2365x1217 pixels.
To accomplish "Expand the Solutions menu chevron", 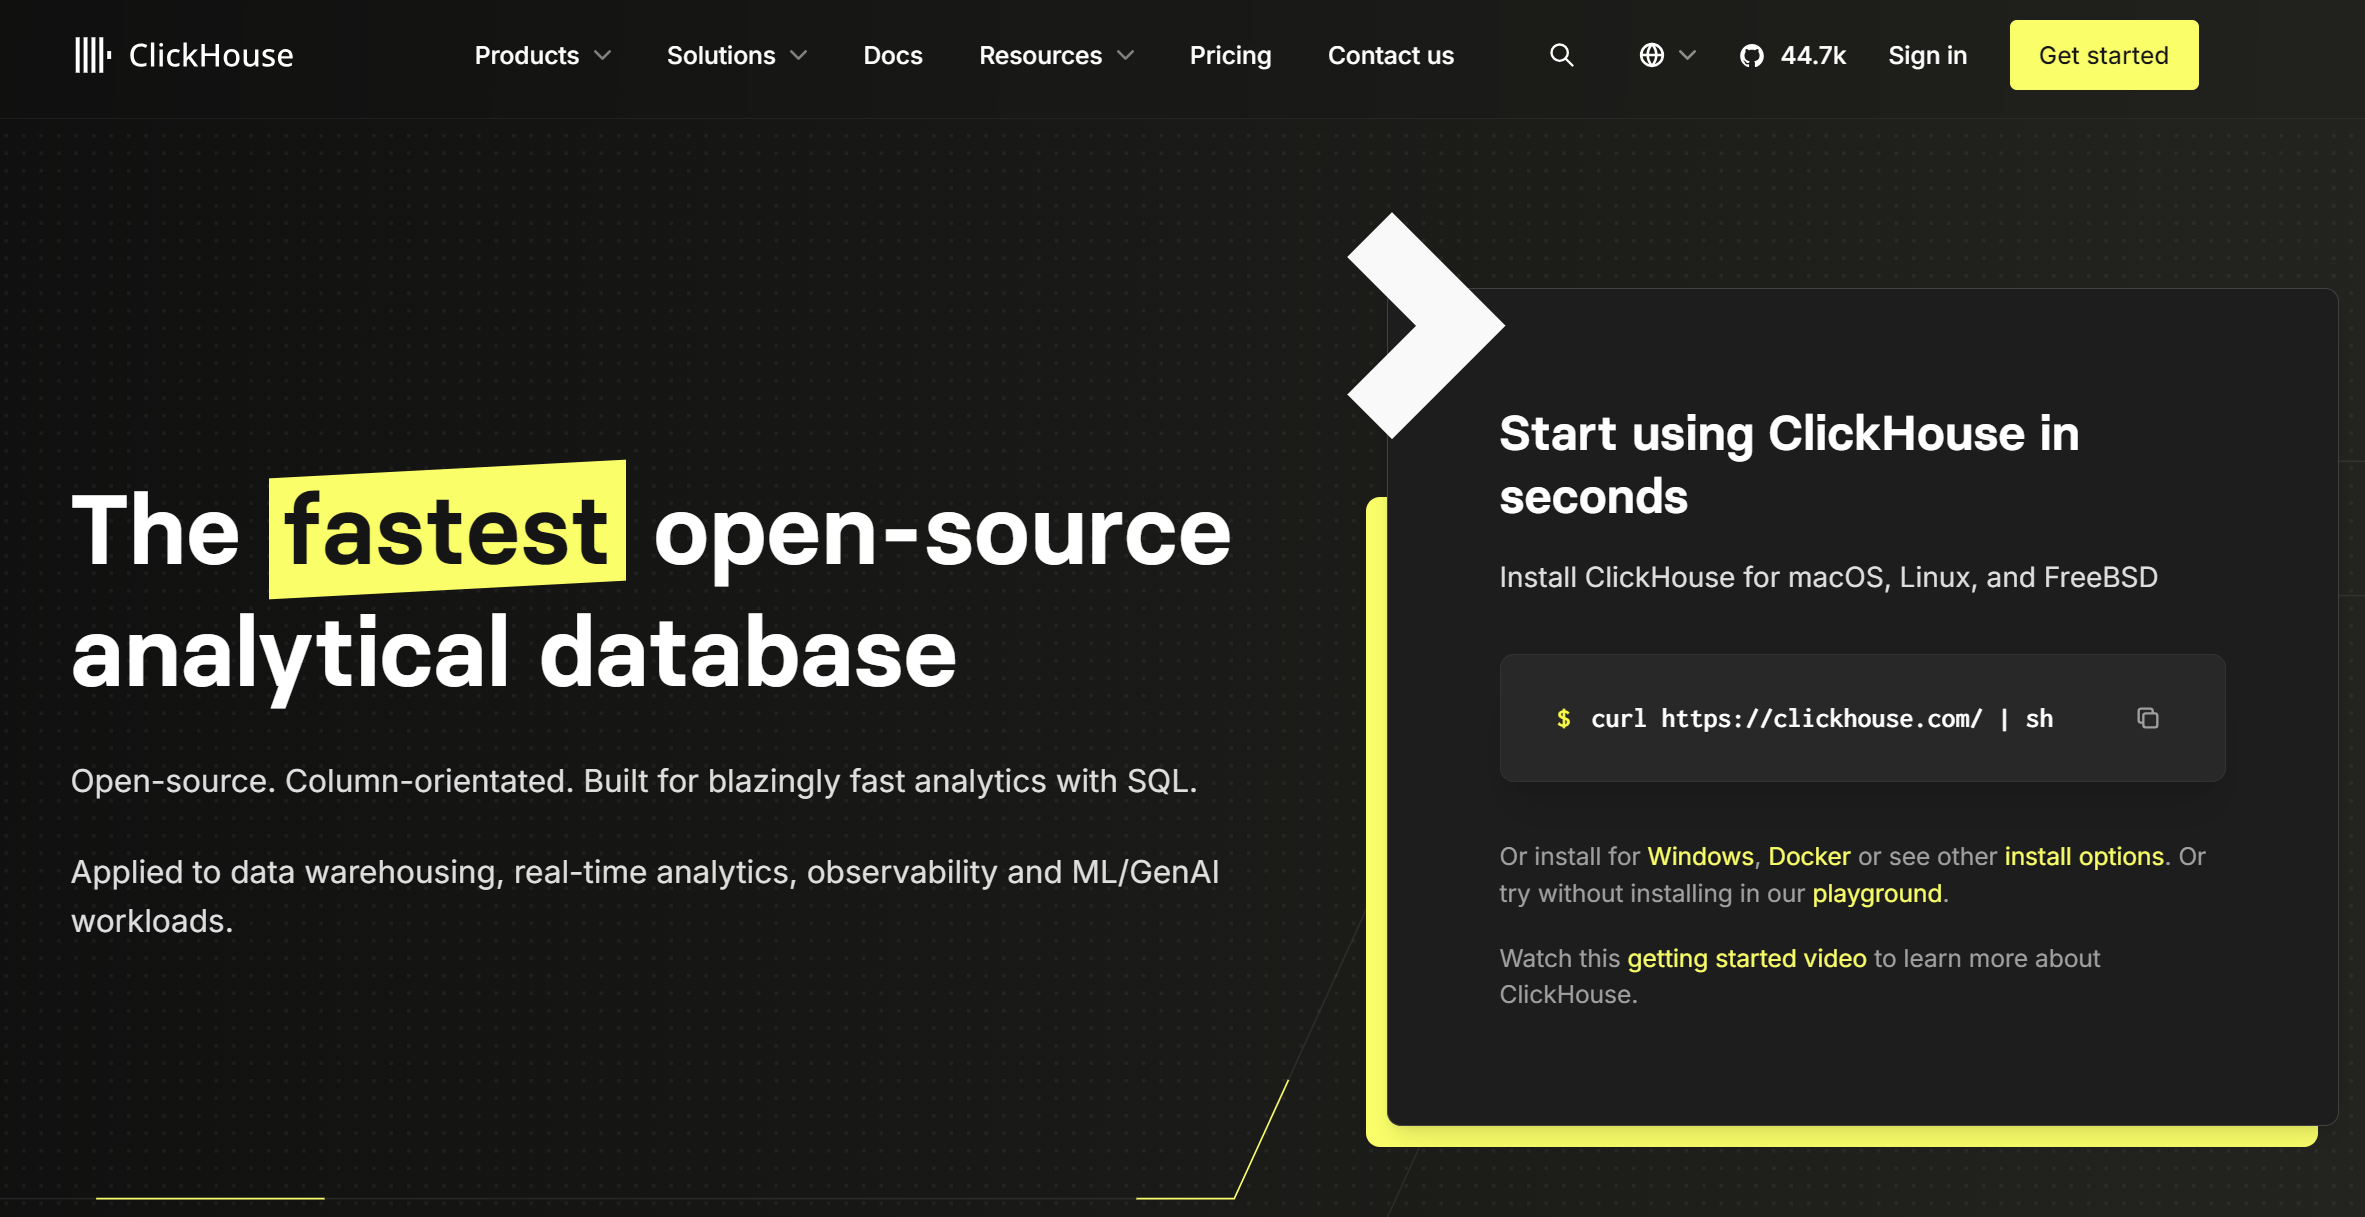I will tap(799, 56).
